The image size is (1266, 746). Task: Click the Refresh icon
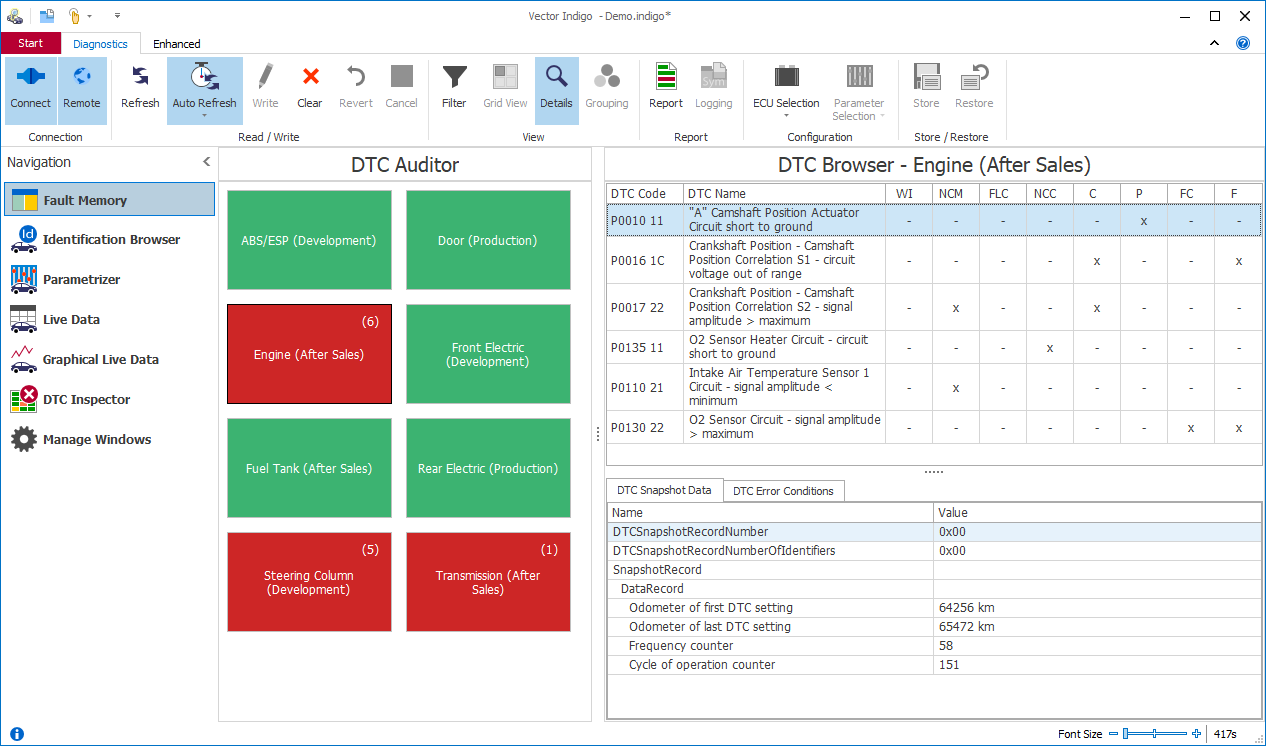pos(140,77)
